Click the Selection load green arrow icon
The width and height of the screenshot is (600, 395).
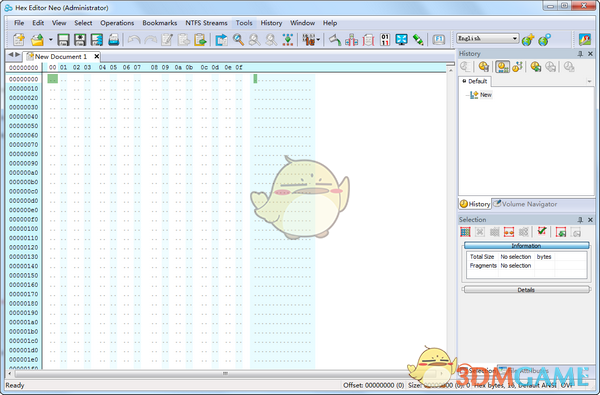(561, 232)
